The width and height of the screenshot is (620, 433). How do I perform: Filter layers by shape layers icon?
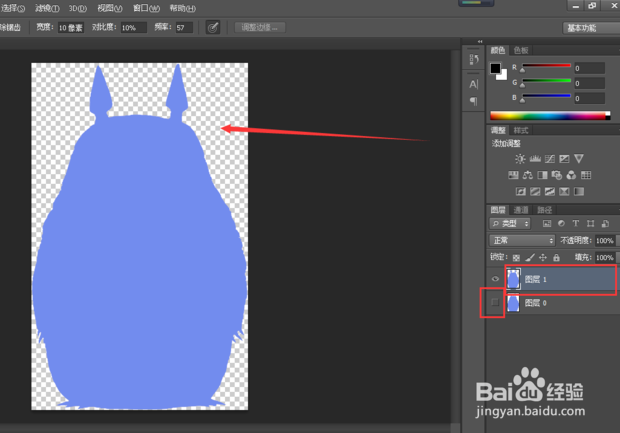coord(590,224)
